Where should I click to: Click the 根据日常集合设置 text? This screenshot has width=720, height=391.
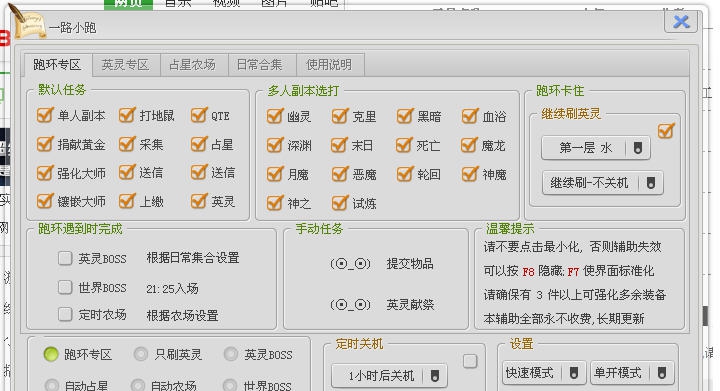point(193,258)
